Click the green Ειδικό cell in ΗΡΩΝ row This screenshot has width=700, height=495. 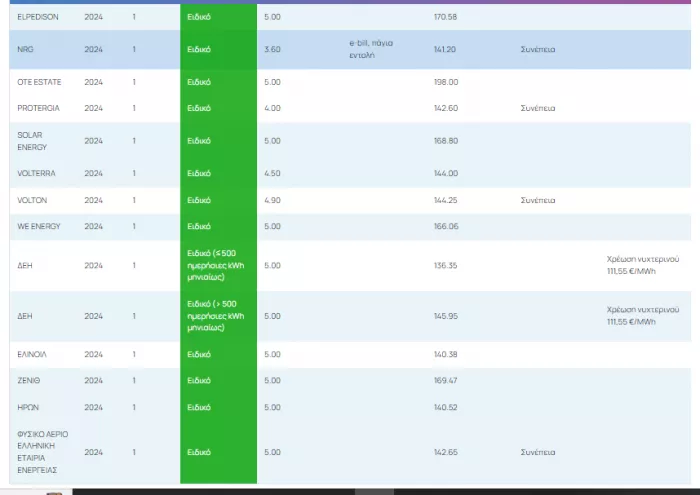click(x=218, y=407)
